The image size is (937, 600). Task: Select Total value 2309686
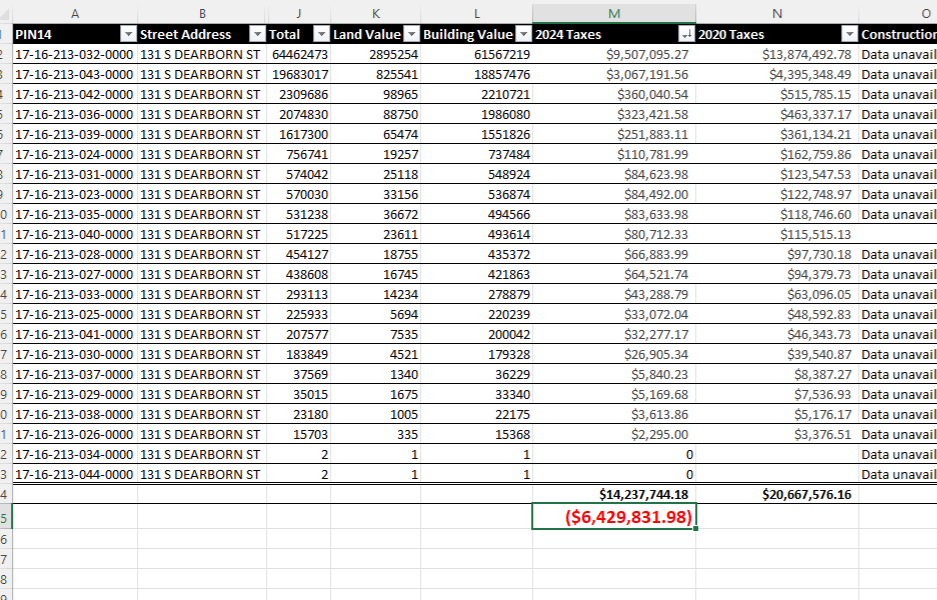tap(298, 94)
